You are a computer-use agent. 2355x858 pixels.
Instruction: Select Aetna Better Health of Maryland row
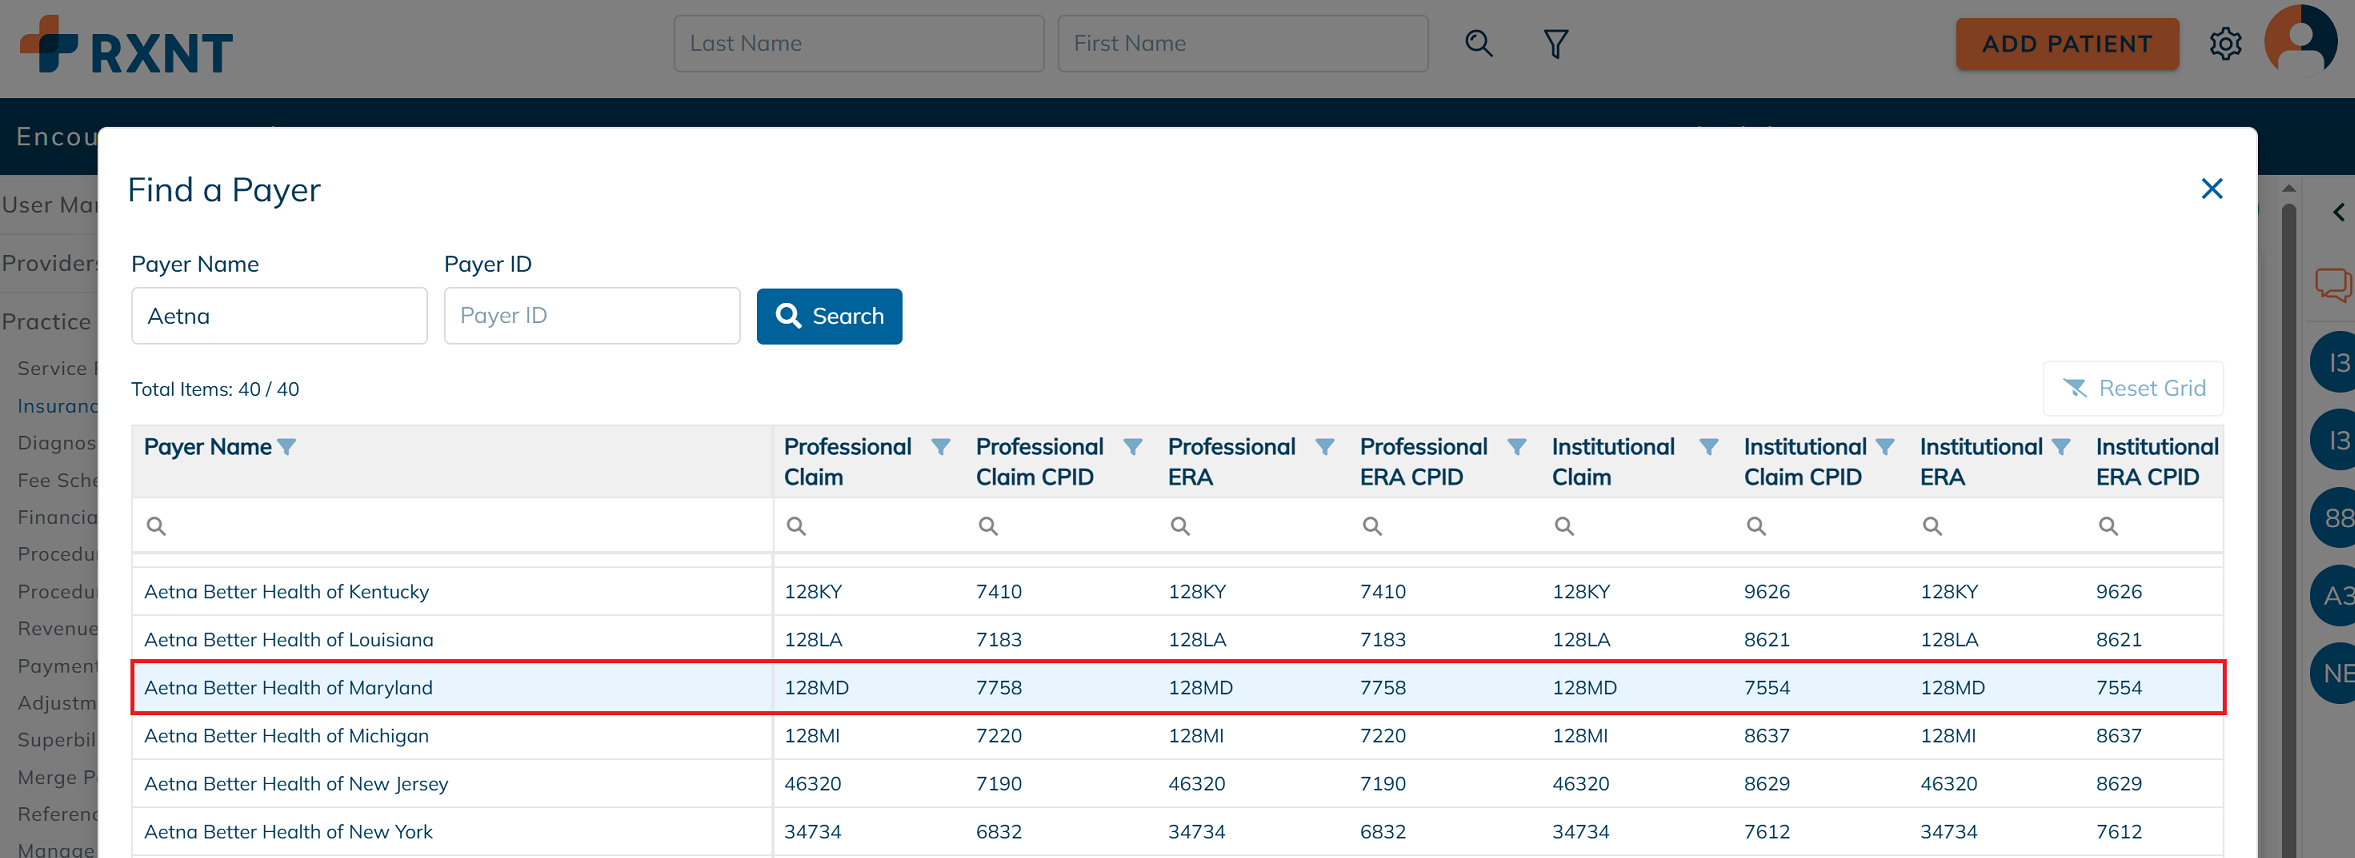point(289,687)
